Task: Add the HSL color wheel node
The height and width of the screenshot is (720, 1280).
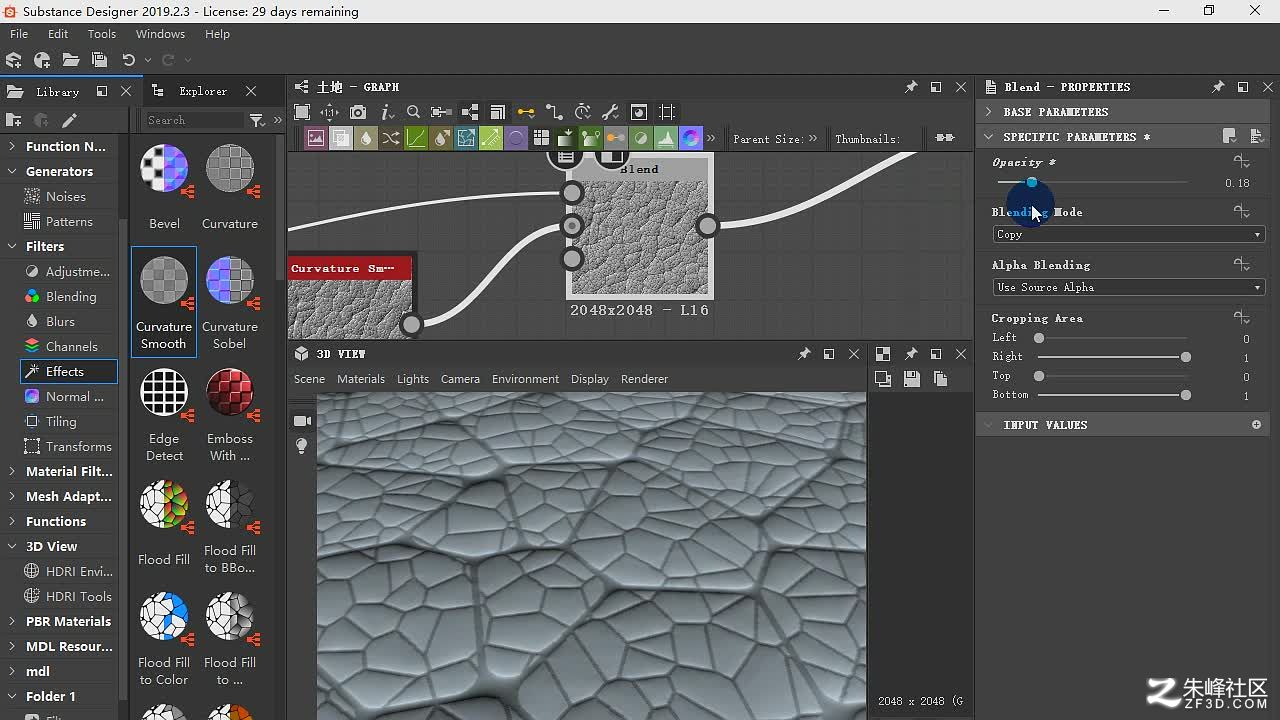Action: tap(691, 138)
